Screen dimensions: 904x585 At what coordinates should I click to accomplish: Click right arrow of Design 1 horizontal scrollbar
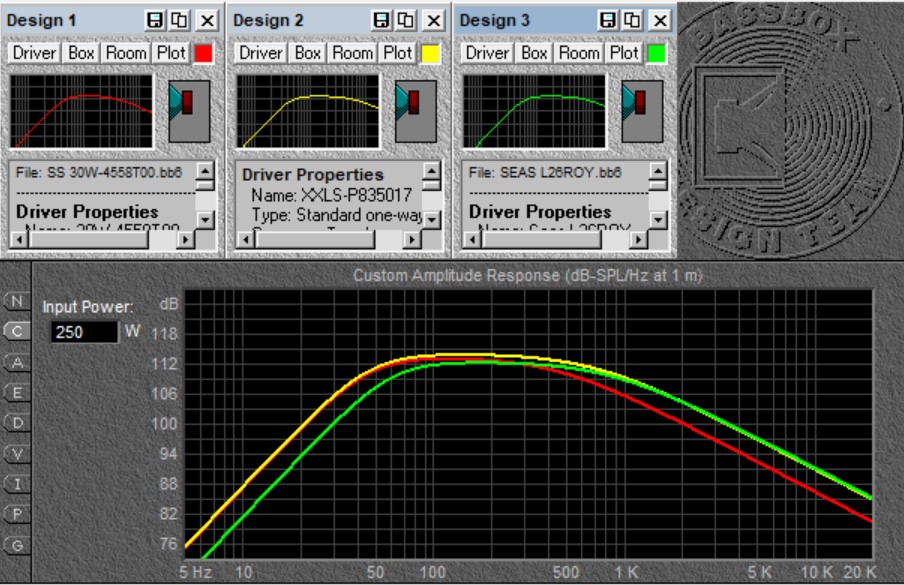(x=185, y=239)
